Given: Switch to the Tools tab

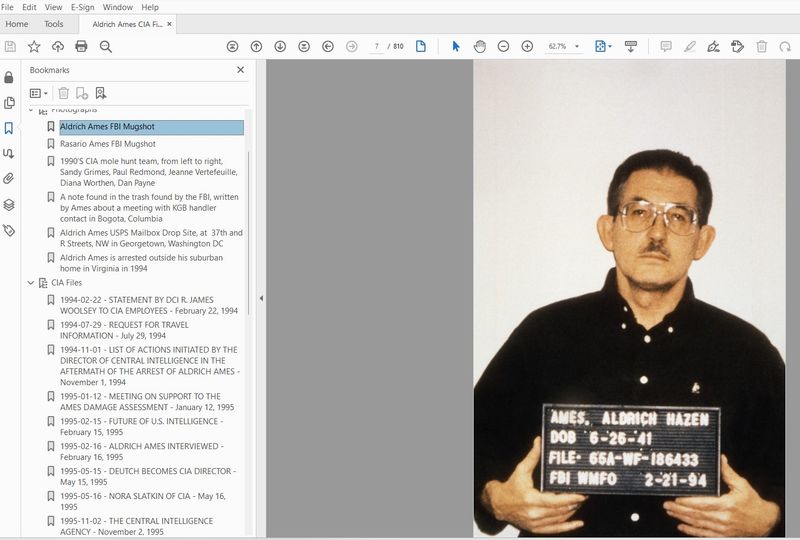Looking at the screenshot, I should point(53,24).
